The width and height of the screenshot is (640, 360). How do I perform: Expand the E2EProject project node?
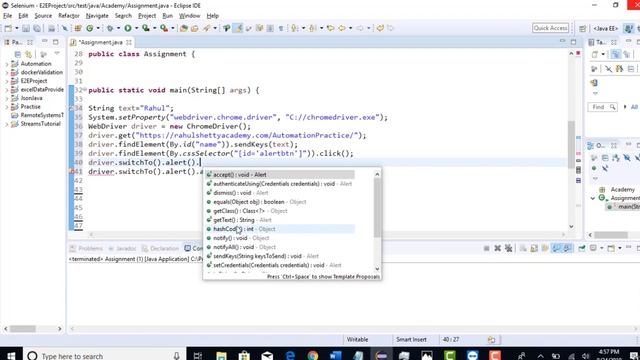[7, 81]
